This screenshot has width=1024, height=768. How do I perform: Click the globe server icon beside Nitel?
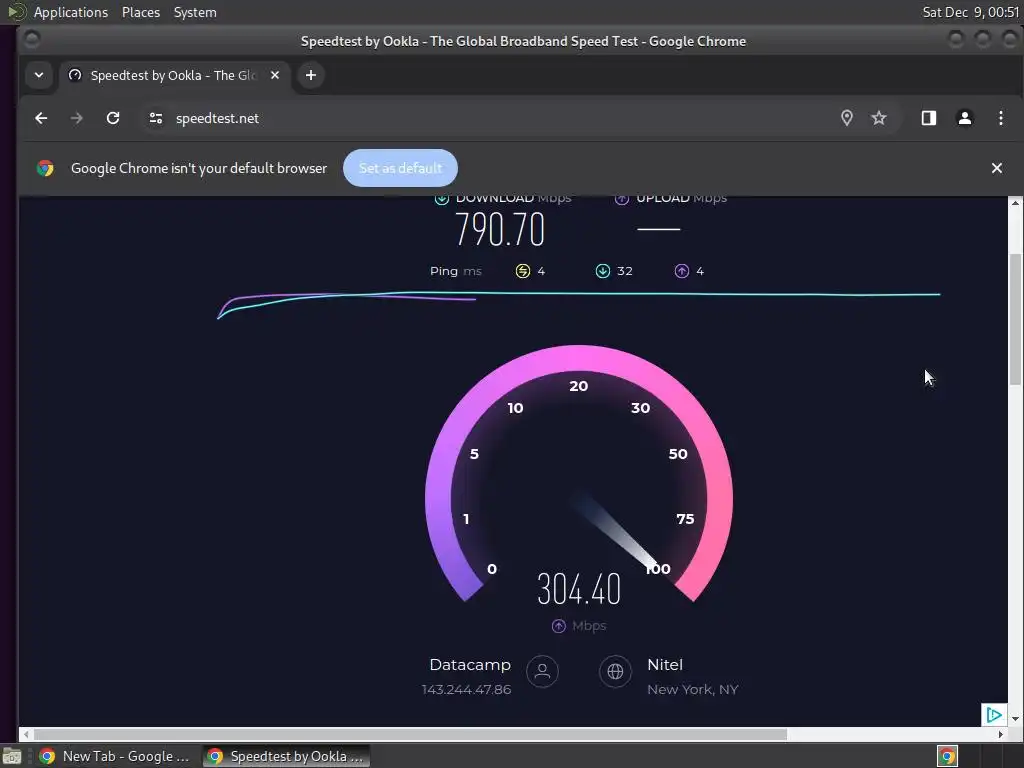615,671
